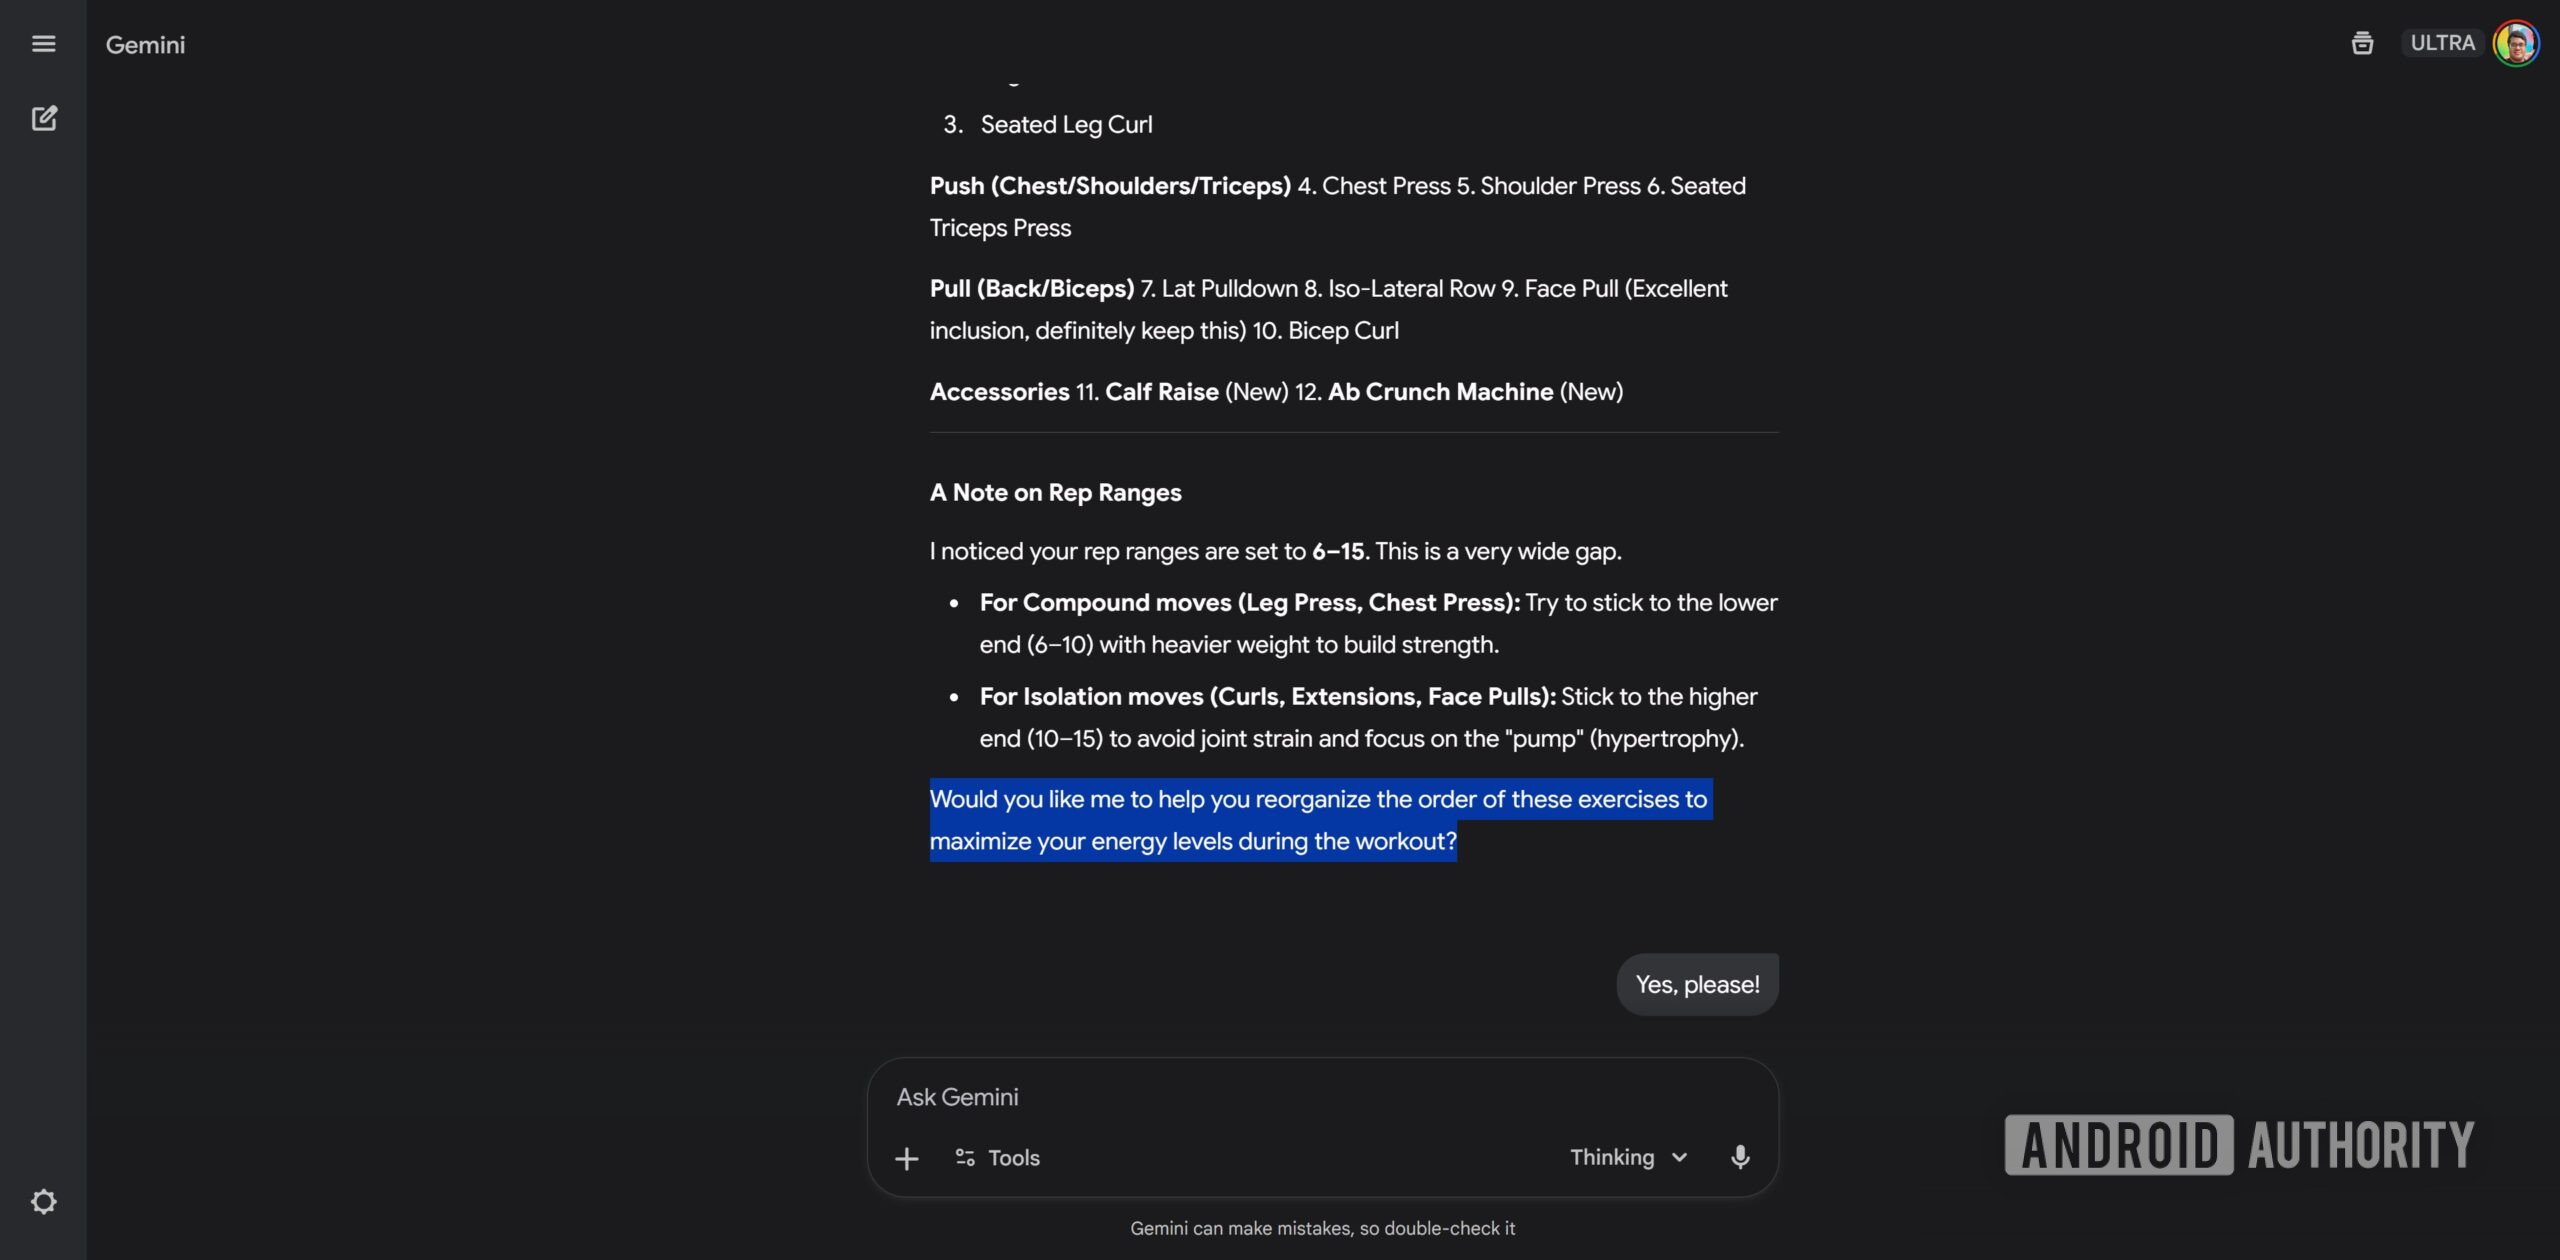Attach a file using the plus icon
This screenshot has width=2560, height=1260.
click(906, 1157)
